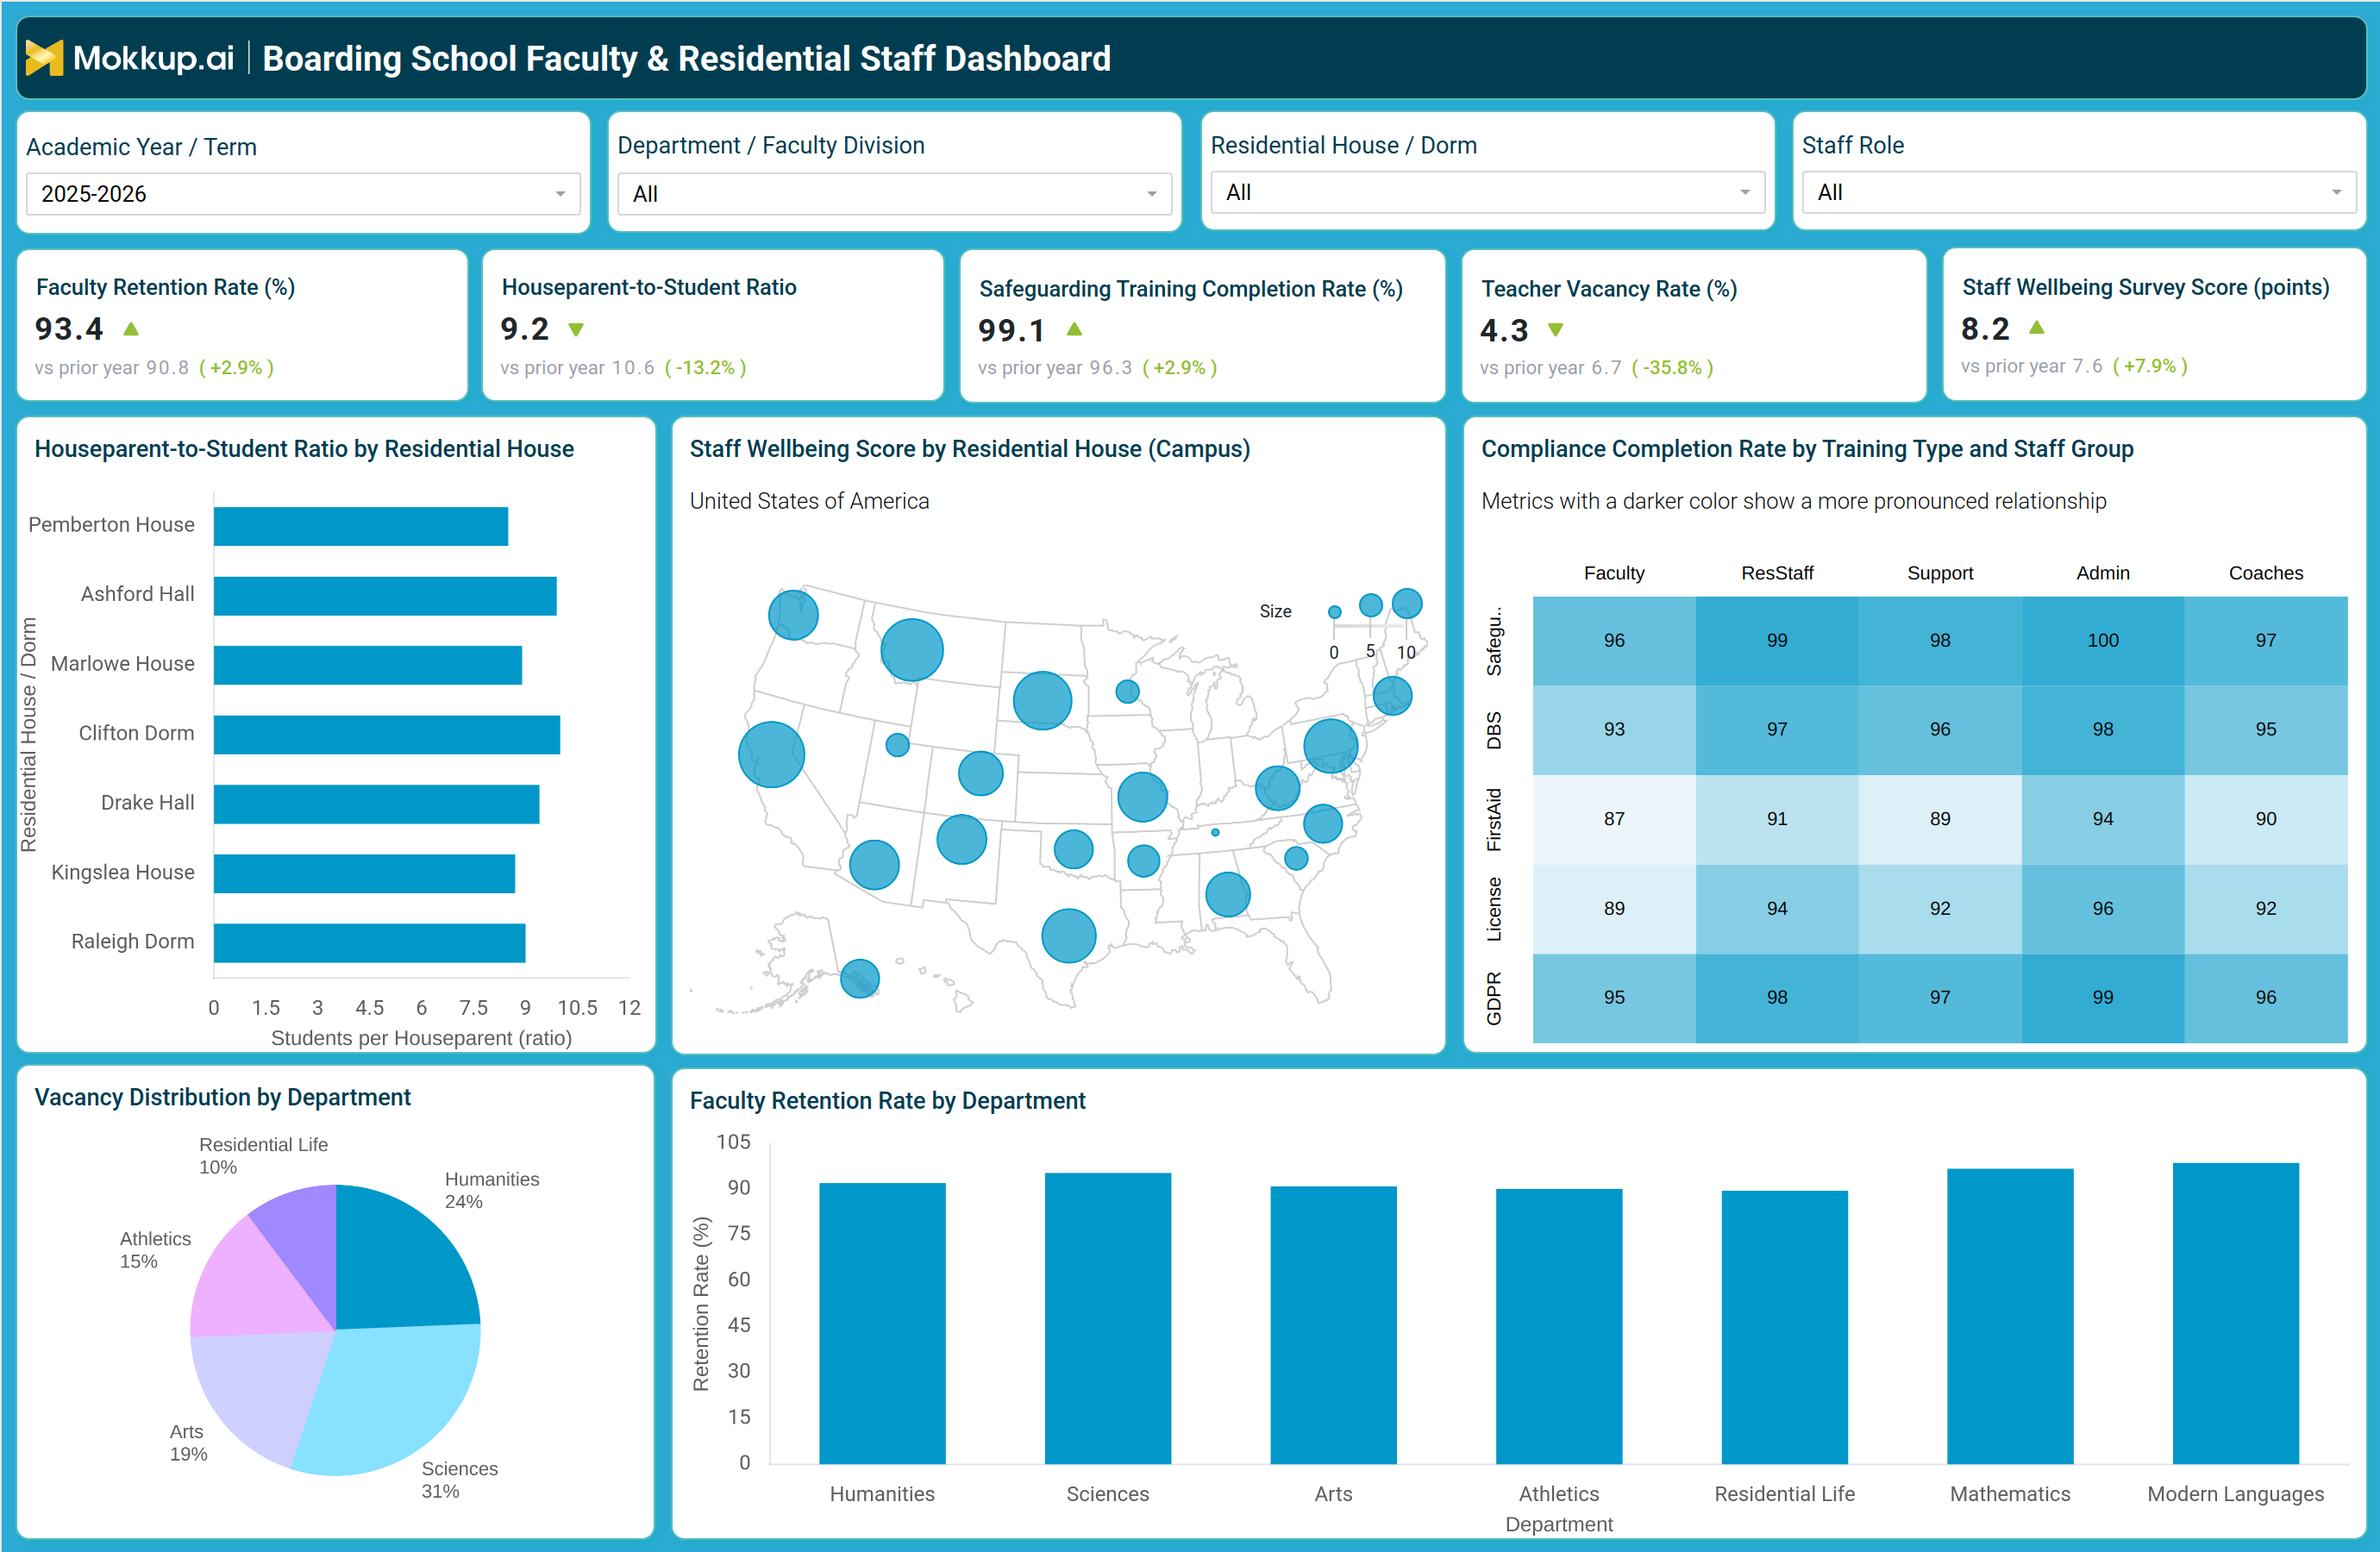Click the Humanities retention bar

(882, 1323)
